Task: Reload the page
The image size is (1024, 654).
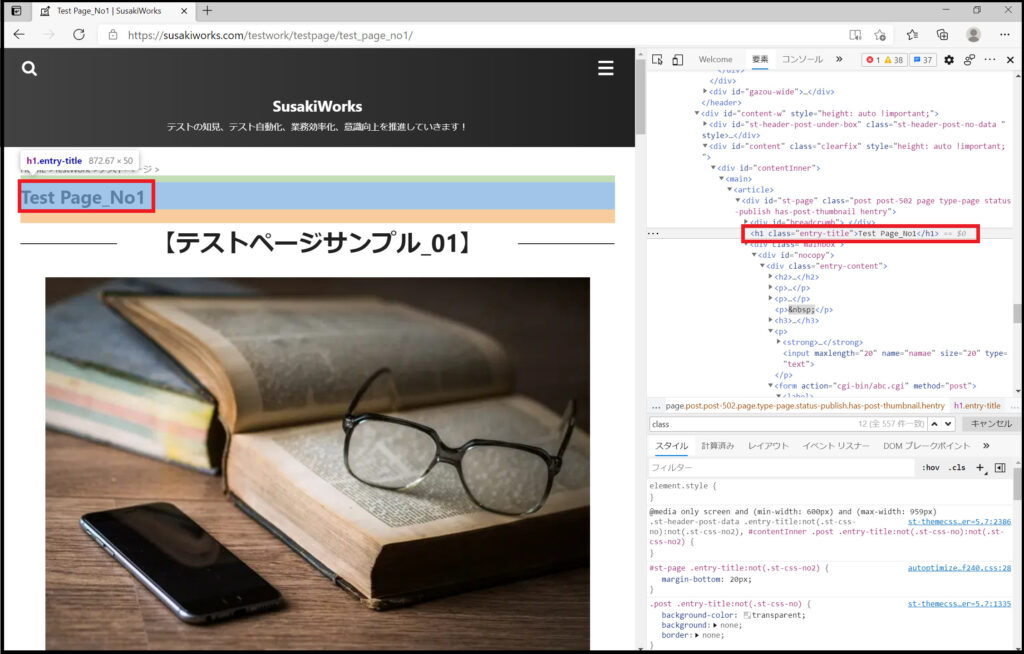Action: click(x=79, y=35)
